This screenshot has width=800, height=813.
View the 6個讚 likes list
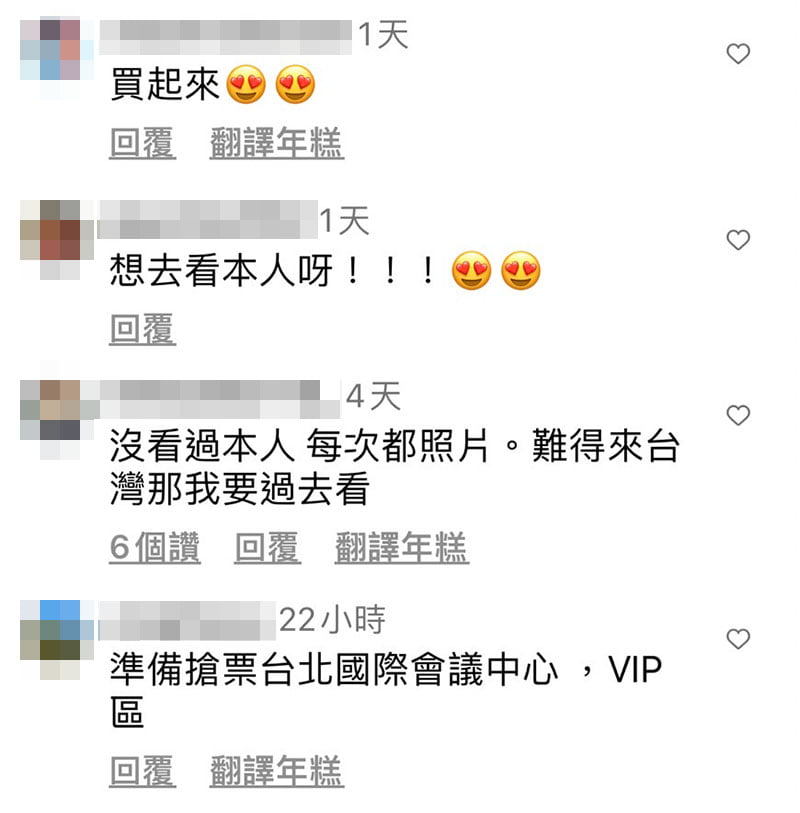(155, 547)
